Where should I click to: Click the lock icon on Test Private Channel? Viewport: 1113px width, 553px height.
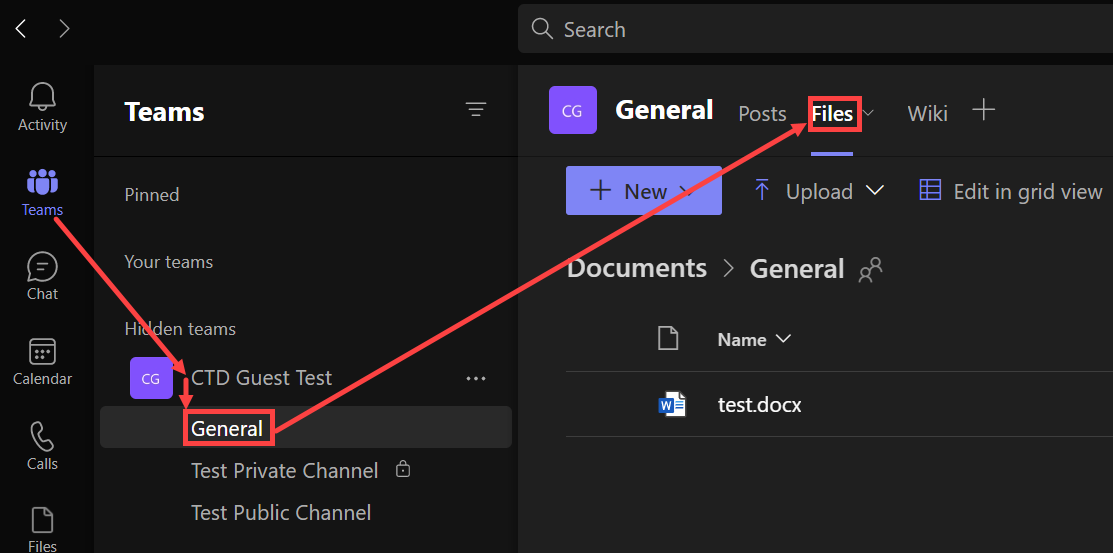click(403, 469)
